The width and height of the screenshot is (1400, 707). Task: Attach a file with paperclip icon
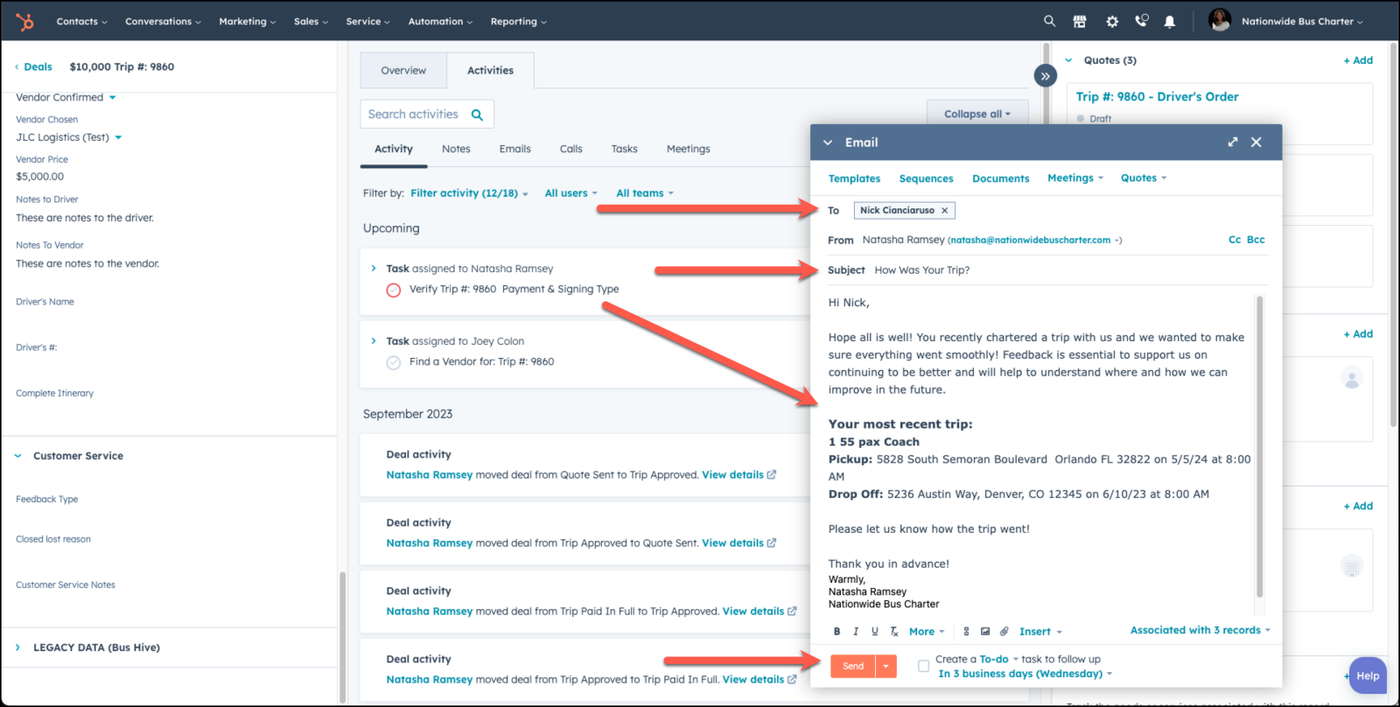click(x=1004, y=632)
